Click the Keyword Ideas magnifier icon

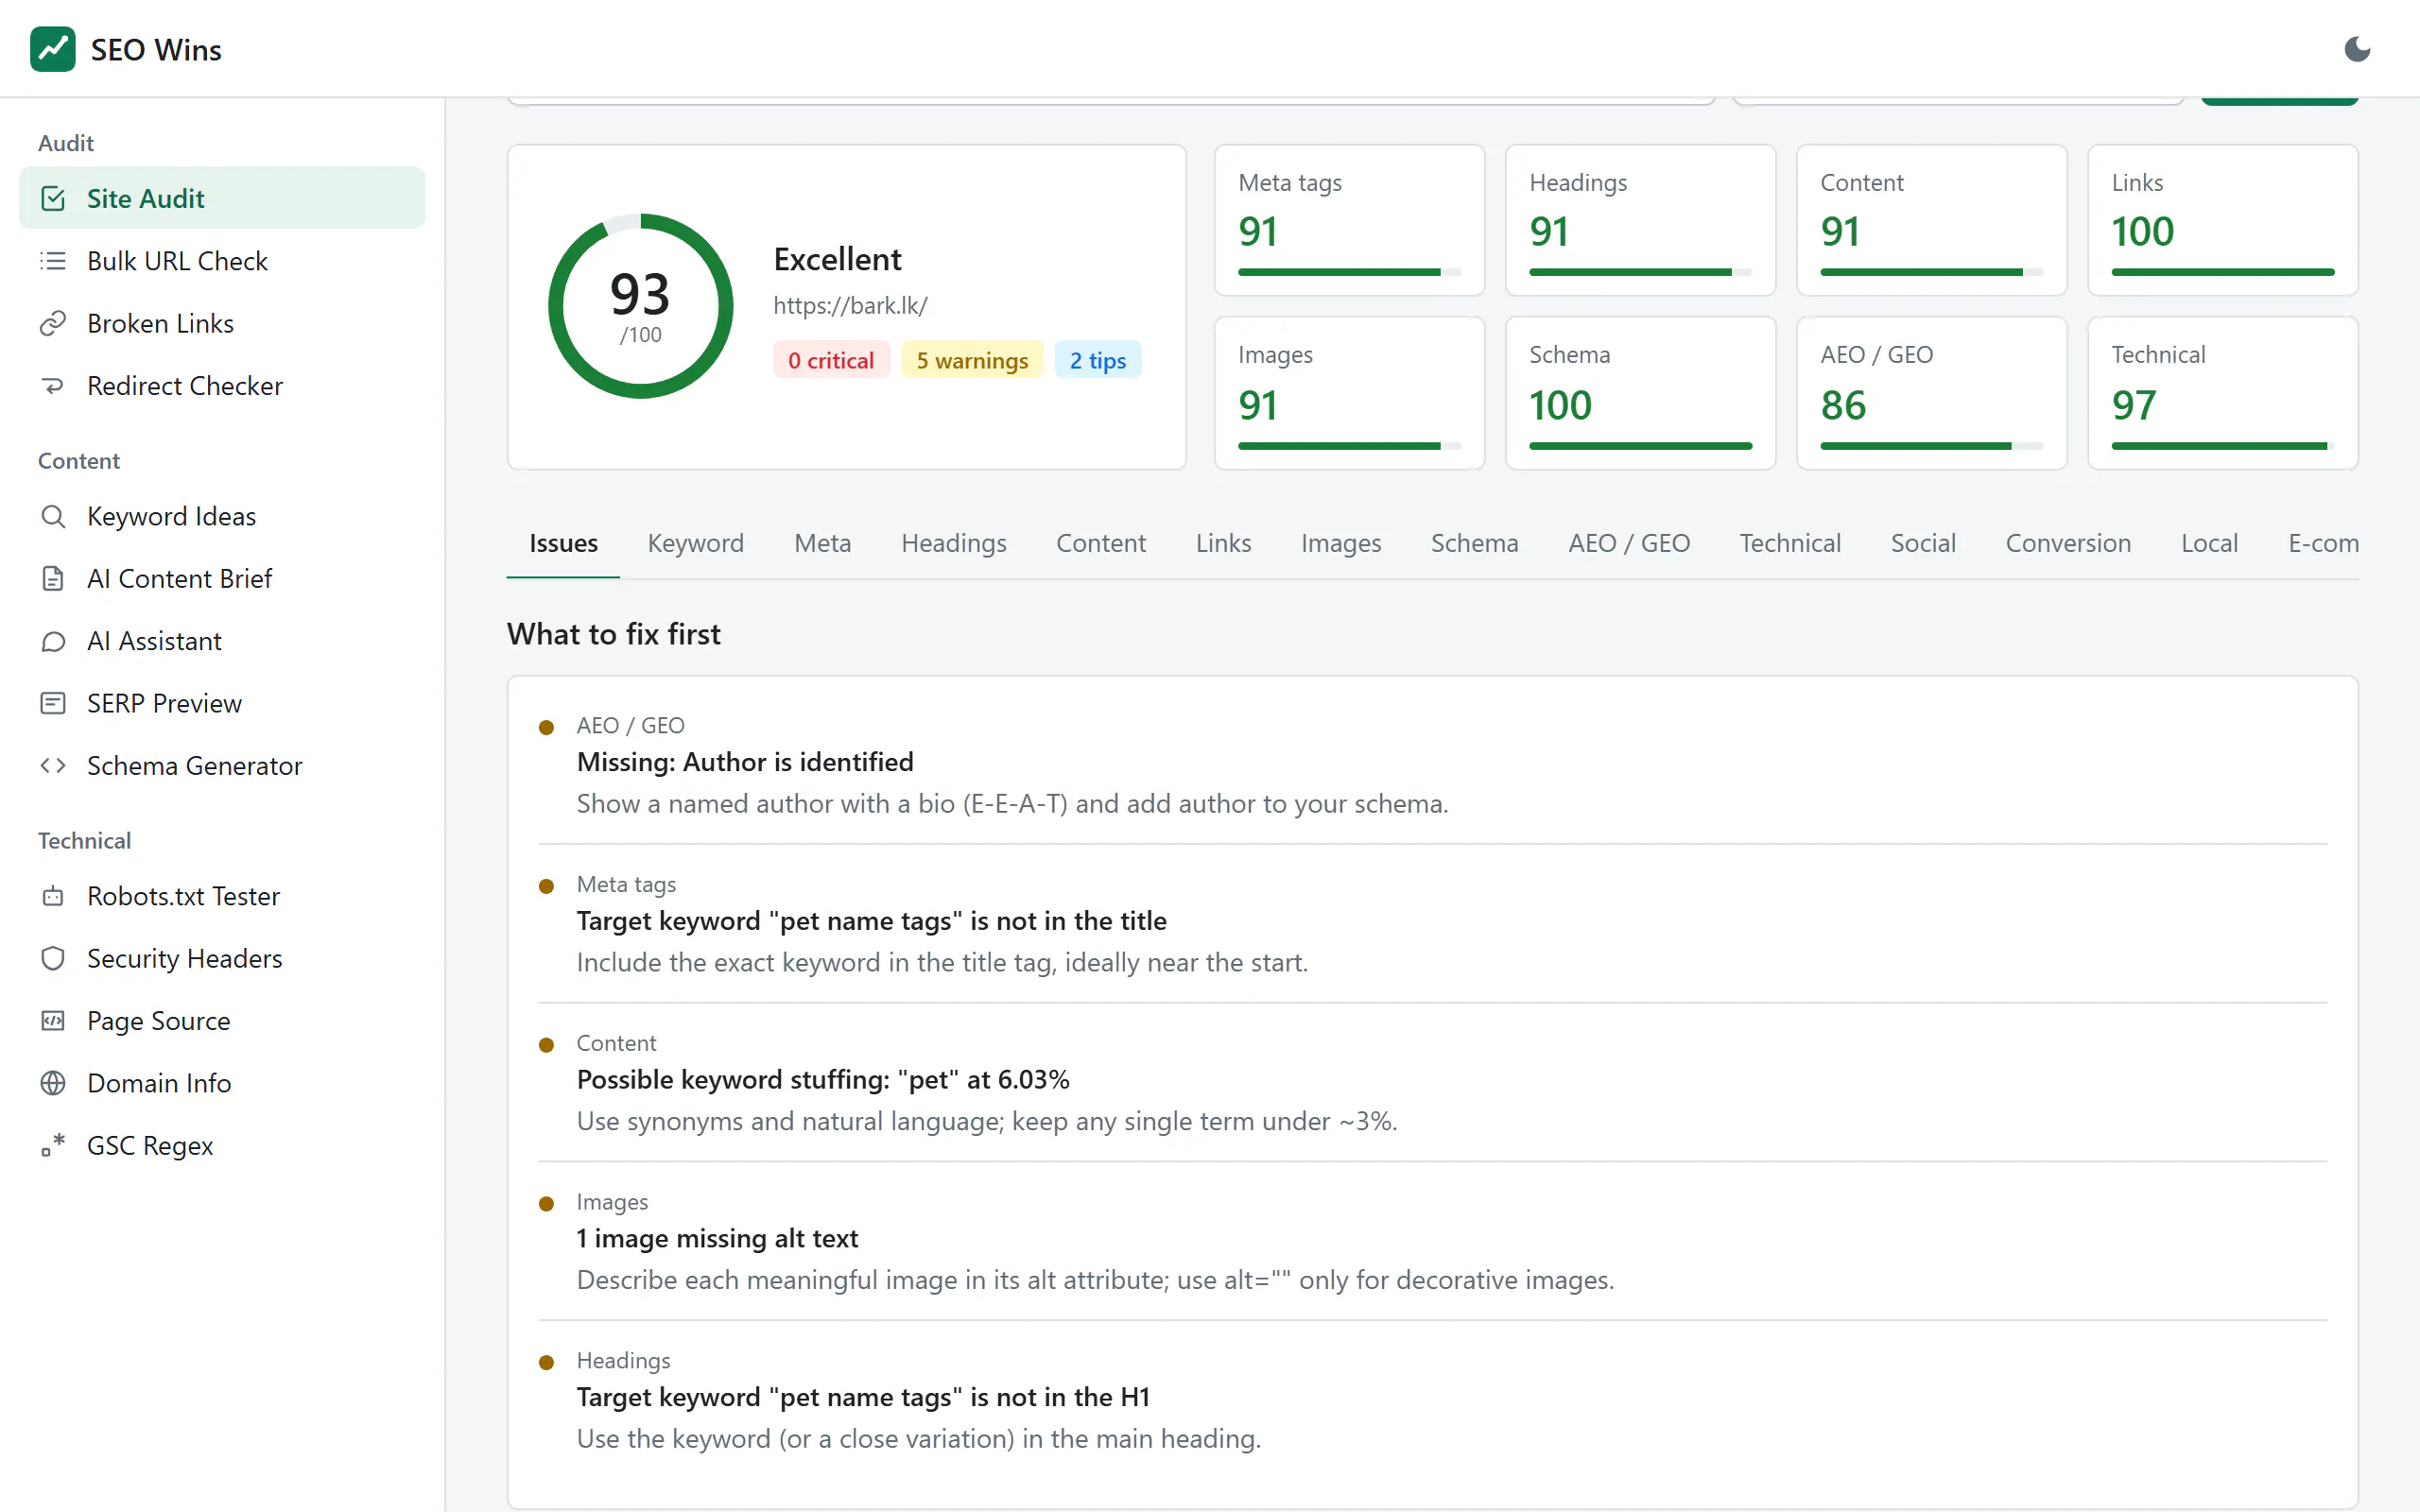click(x=53, y=516)
